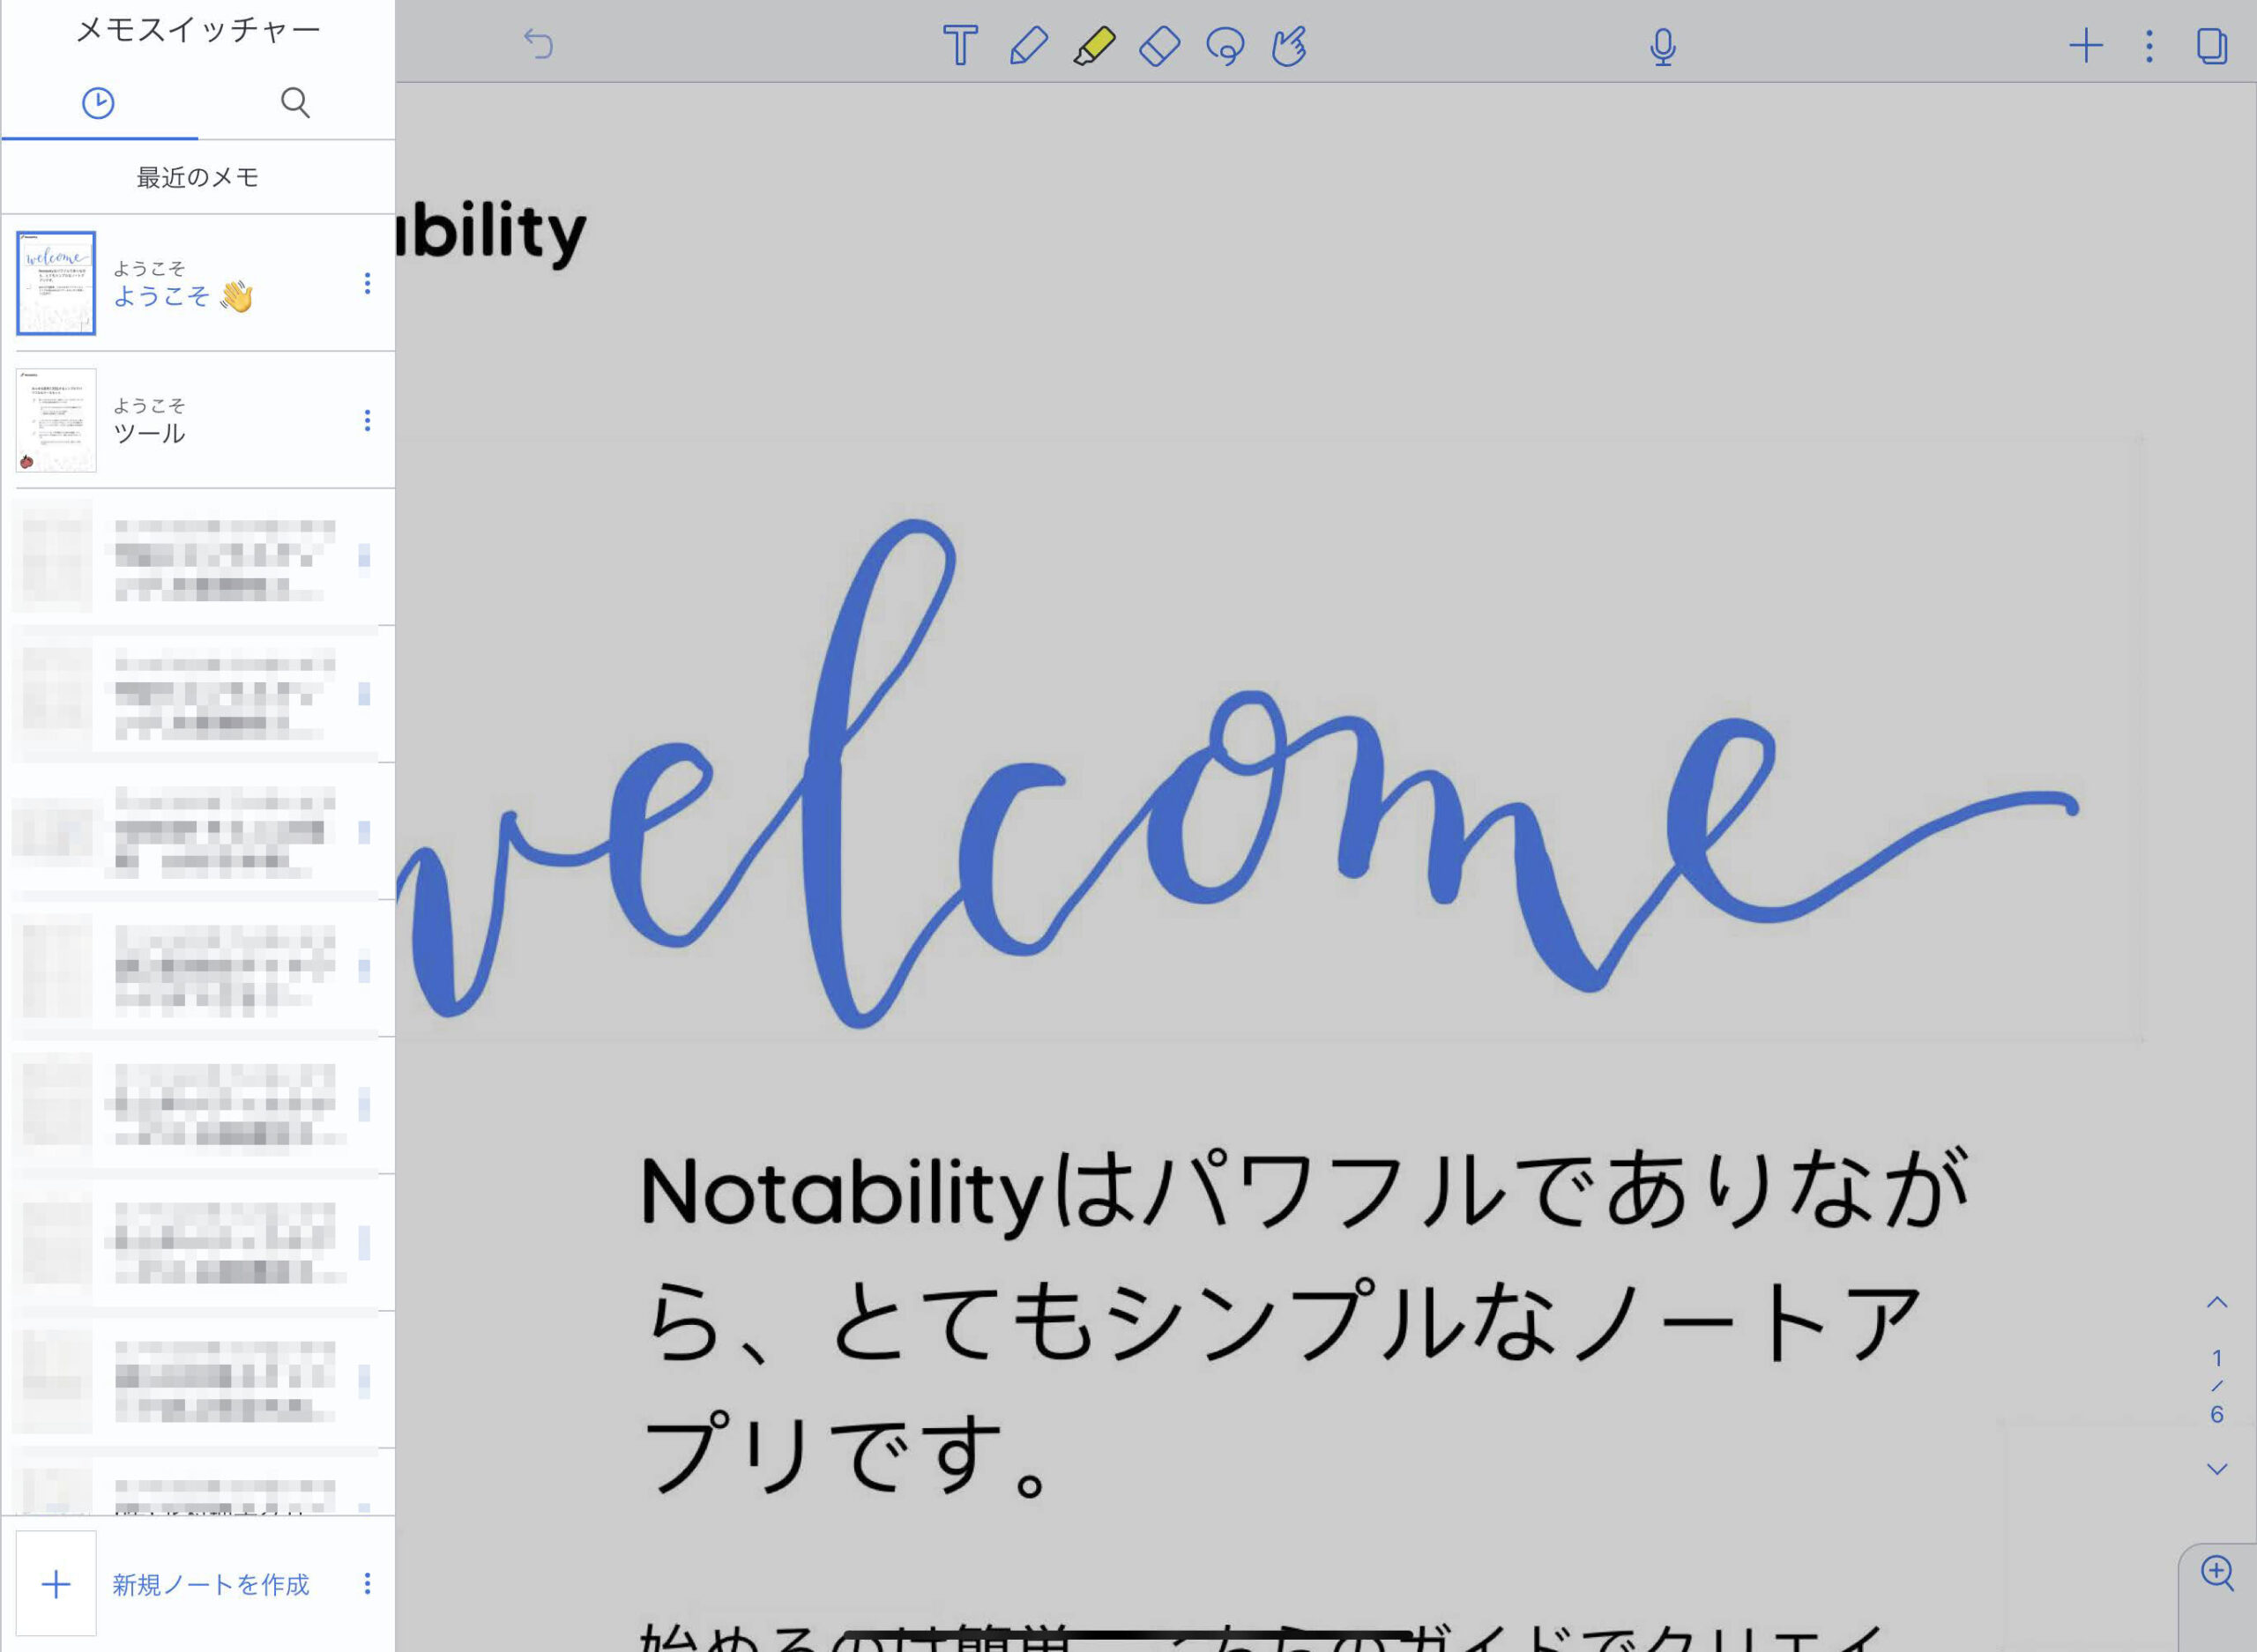This screenshot has height=1652, width=2257.
Task: Go to previous page with up chevron
Action: [2217, 1303]
